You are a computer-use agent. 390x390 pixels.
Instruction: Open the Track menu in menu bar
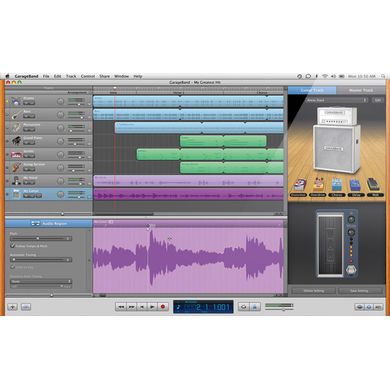71,76
